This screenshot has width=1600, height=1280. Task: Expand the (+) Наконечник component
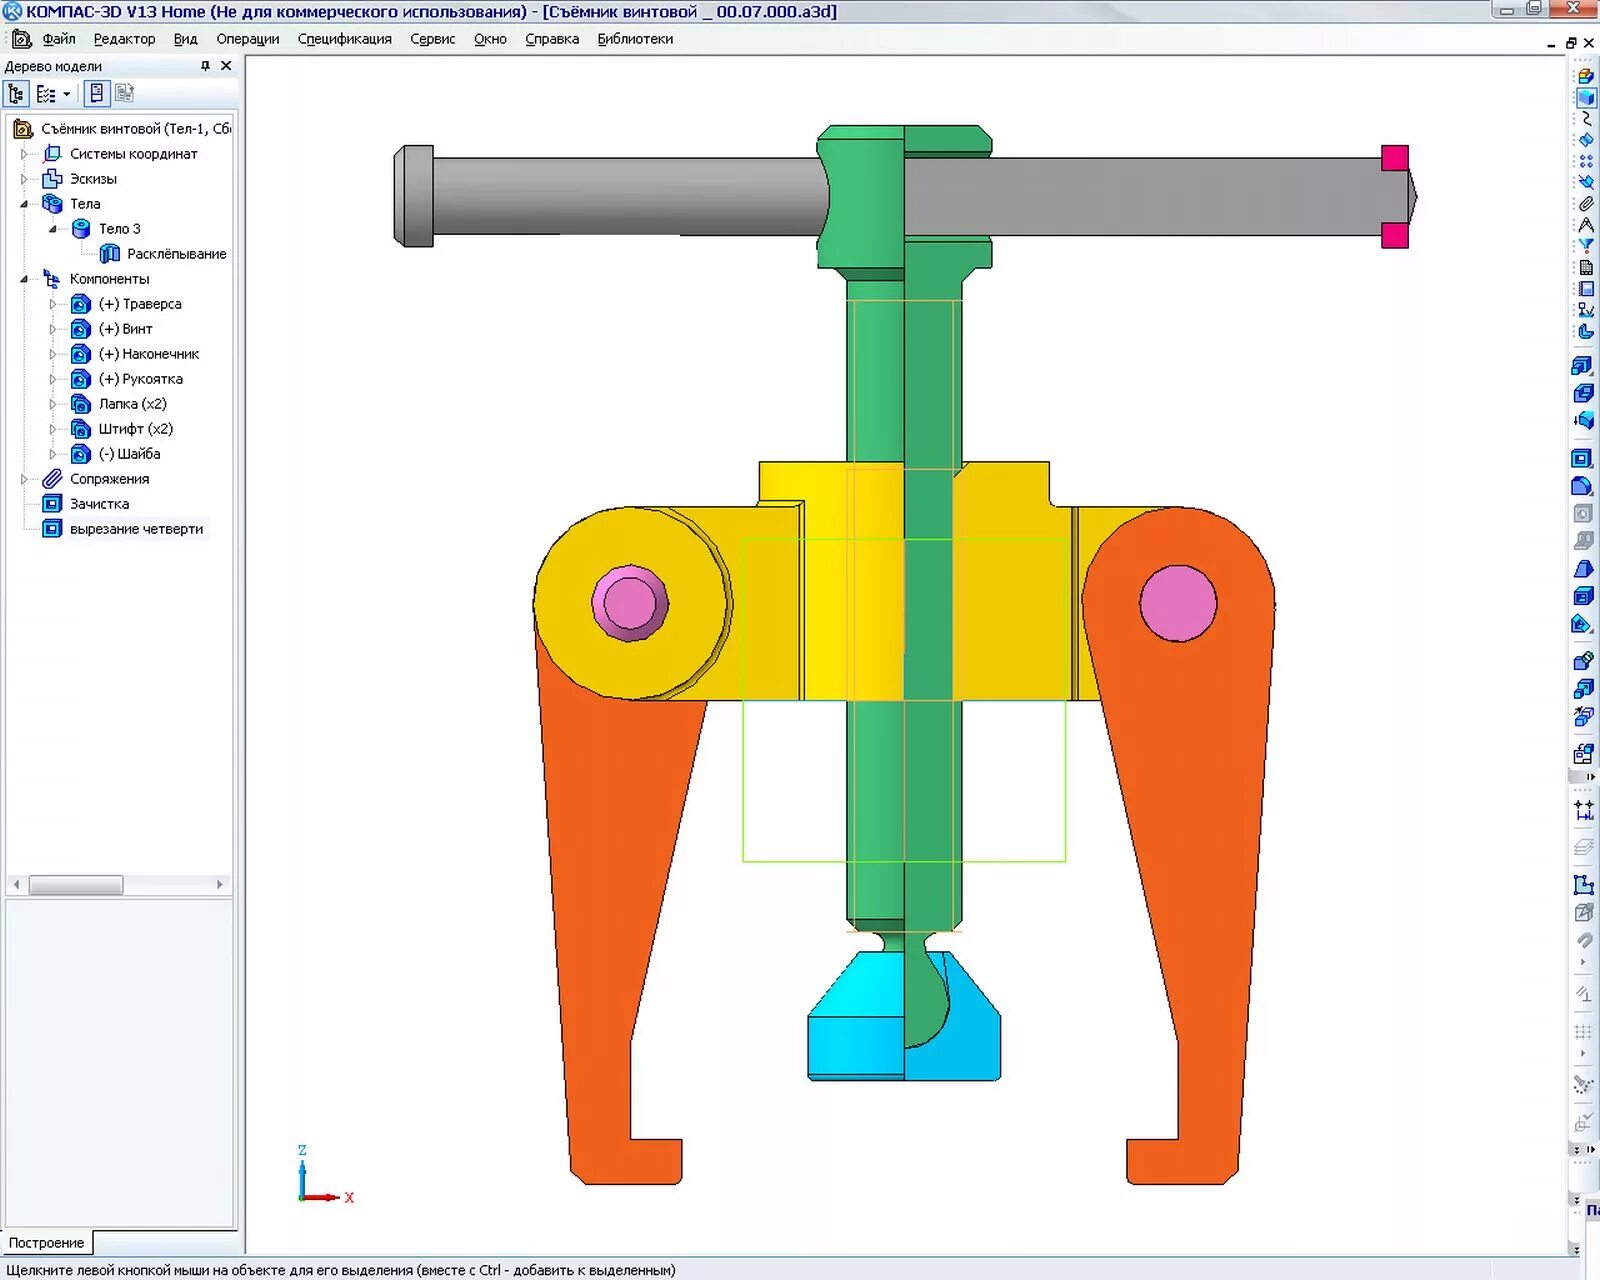[x=53, y=354]
